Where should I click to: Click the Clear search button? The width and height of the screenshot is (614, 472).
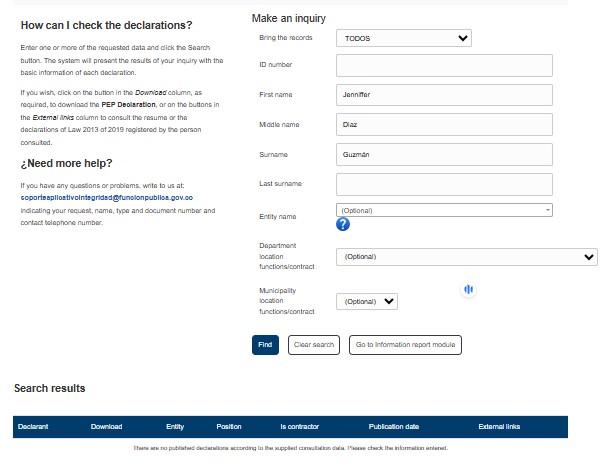[314, 345]
